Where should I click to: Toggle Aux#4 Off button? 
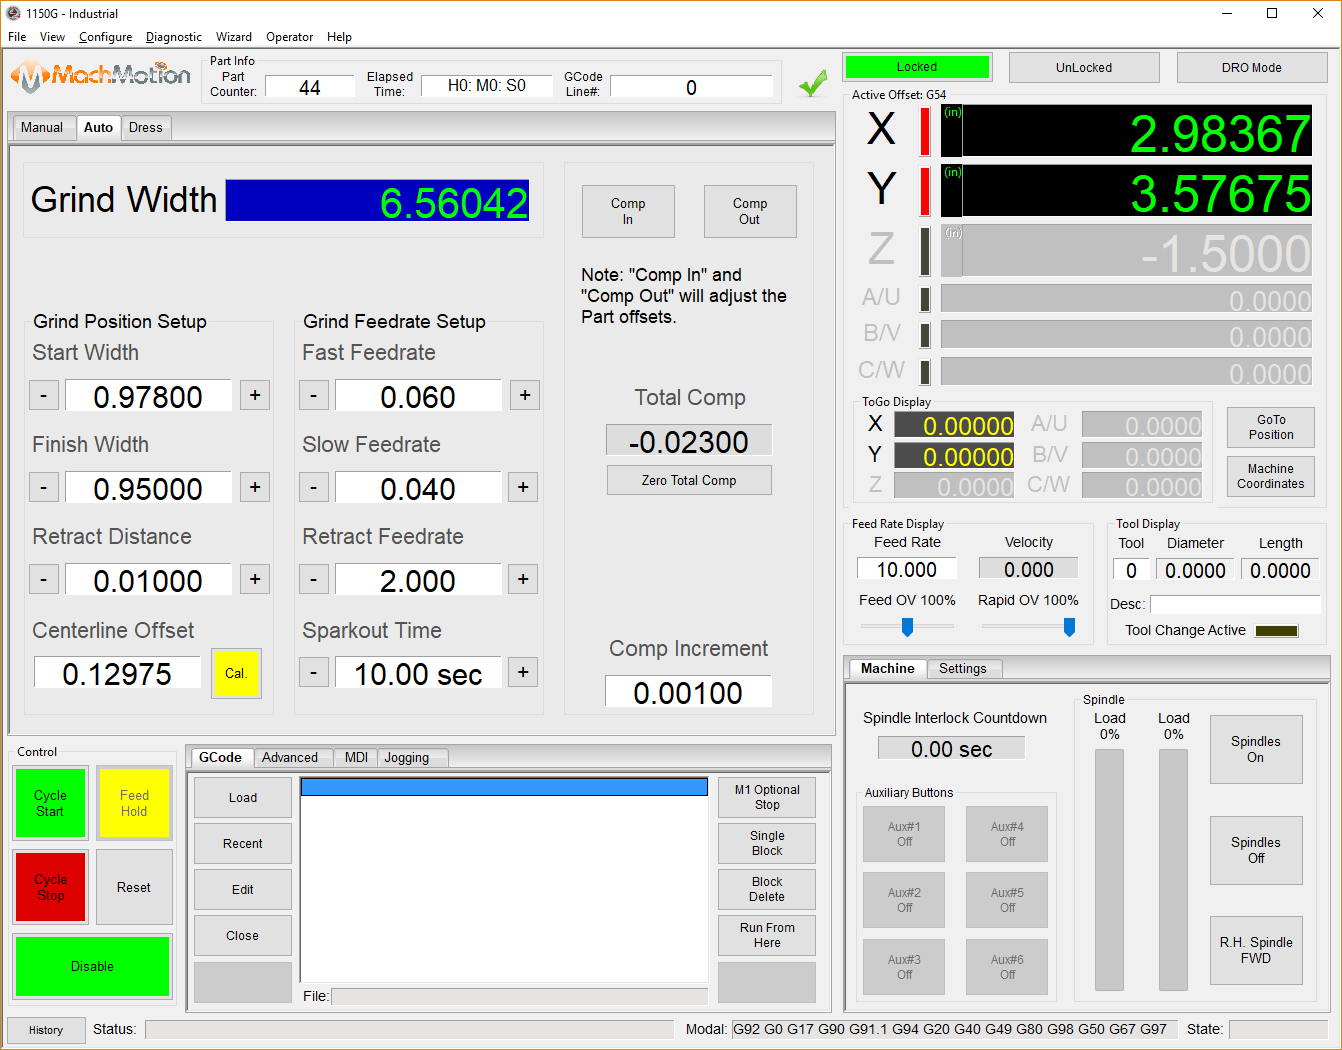coord(1007,834)
